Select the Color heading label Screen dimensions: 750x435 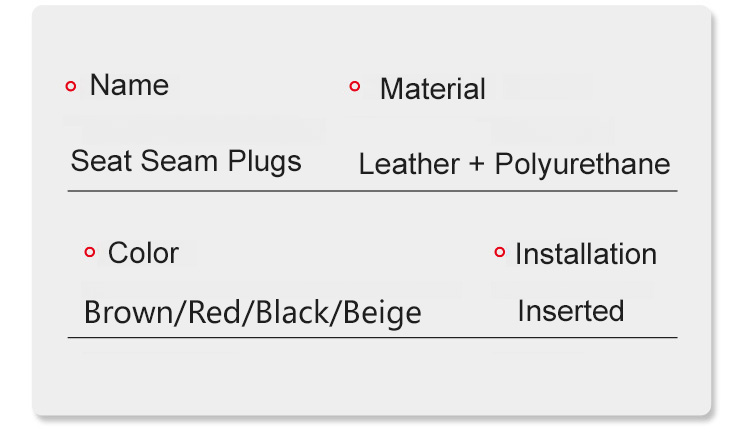pos(143,253)
